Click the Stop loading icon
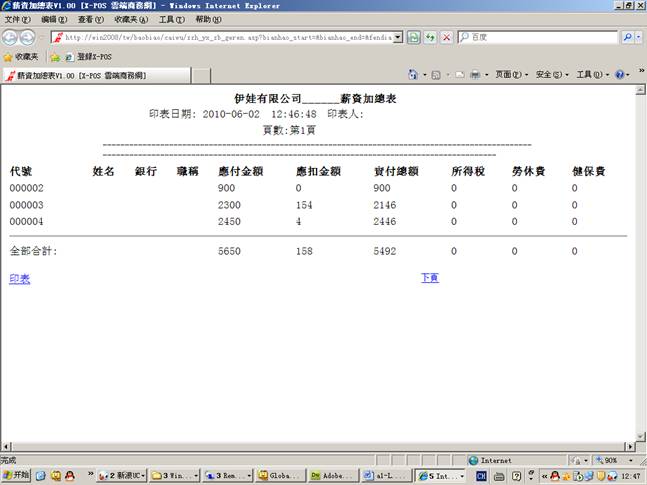This screenshot has width=647, height=485. tap(446, 37)
